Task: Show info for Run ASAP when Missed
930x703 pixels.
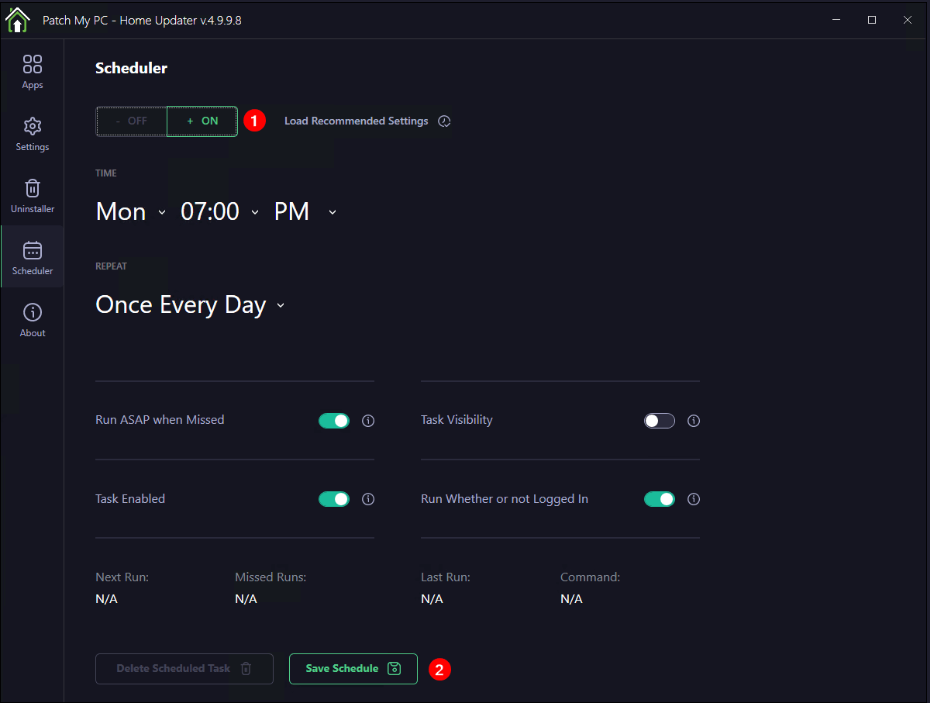Action: (x=368, y=421)
